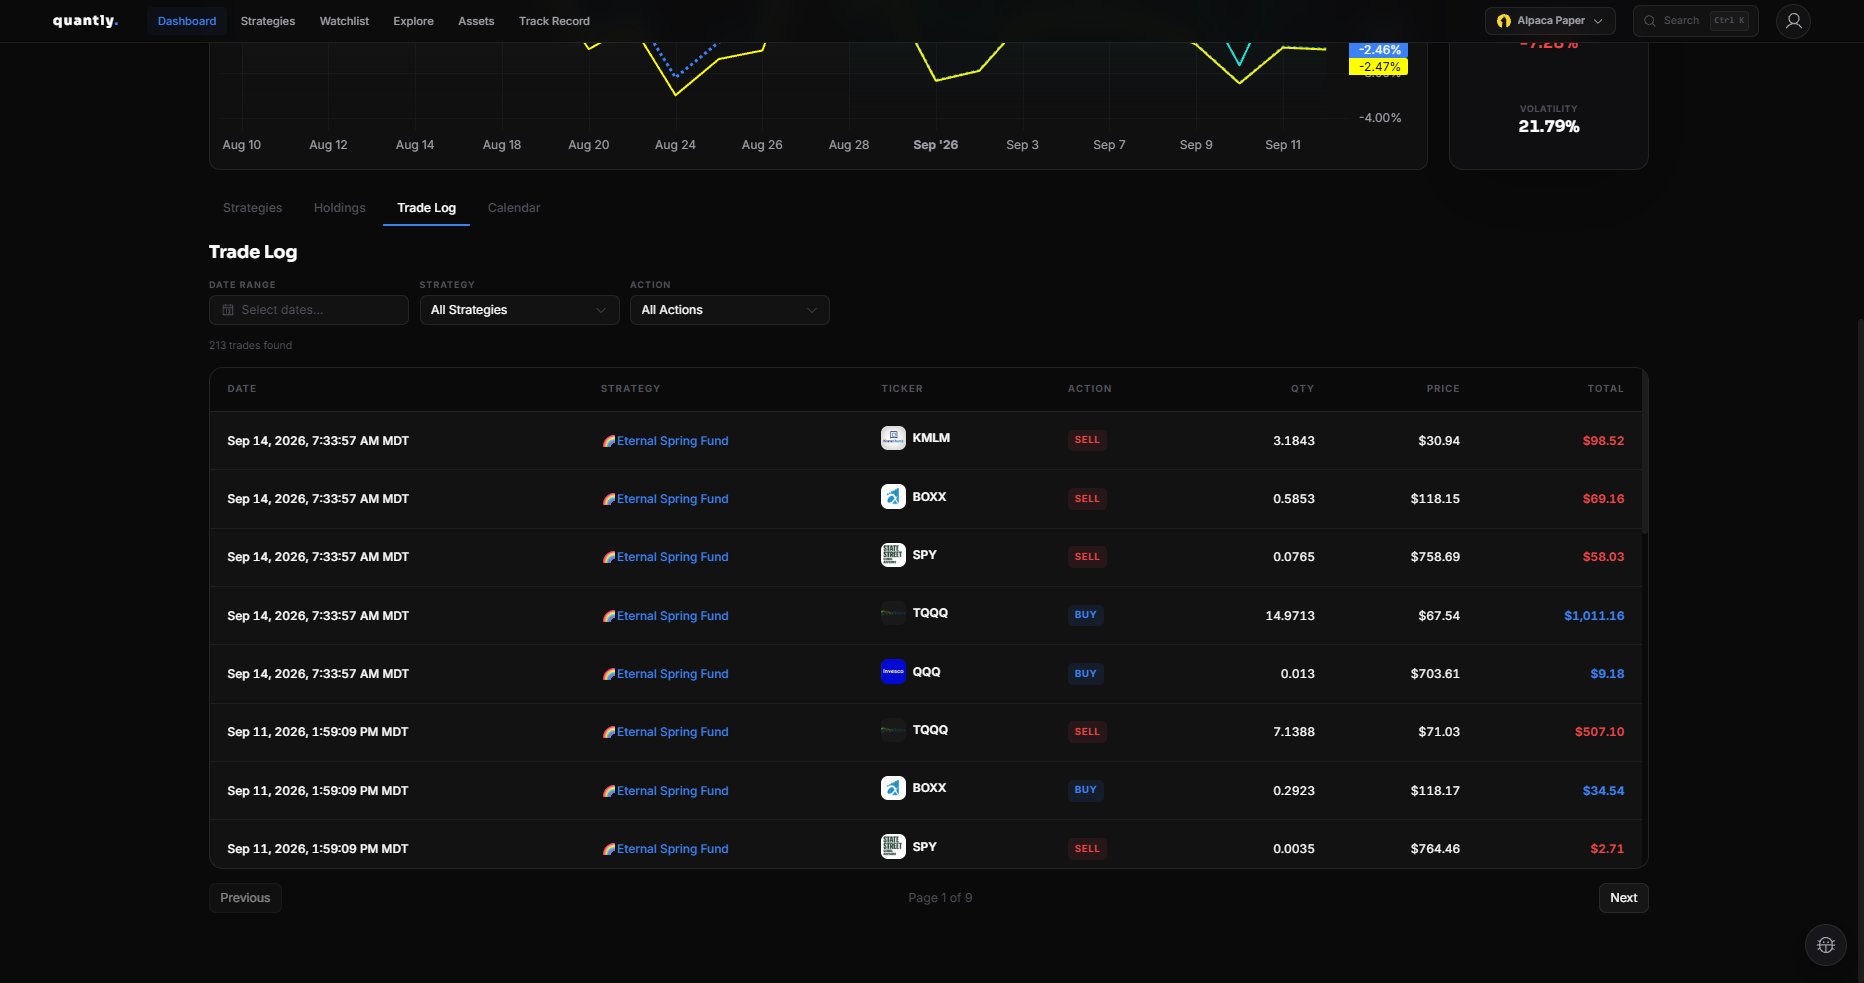1864x983 pixels.
Task: Click the Alpaca Paper account icon
Action: point(1503,21)
